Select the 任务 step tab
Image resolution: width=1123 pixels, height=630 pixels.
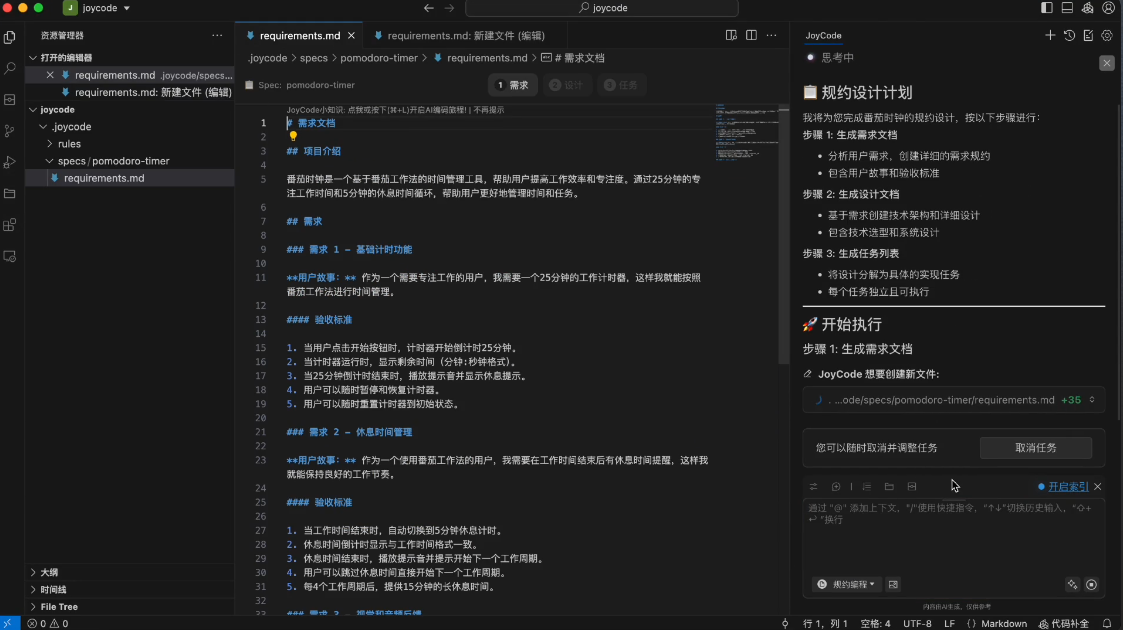pos(620,85)
